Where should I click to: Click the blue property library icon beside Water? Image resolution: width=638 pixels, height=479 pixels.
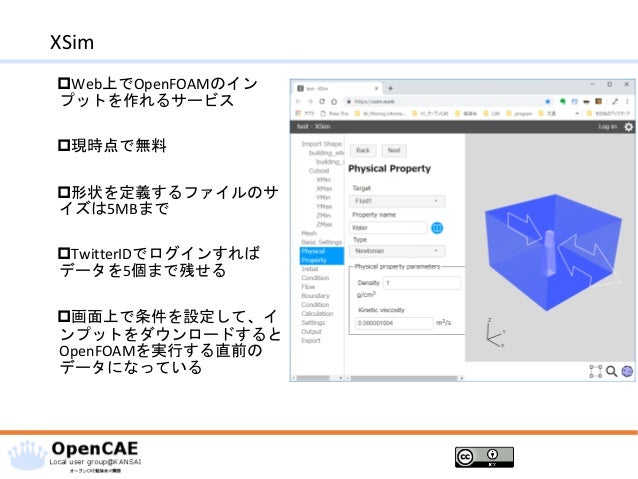coord(437,228)
